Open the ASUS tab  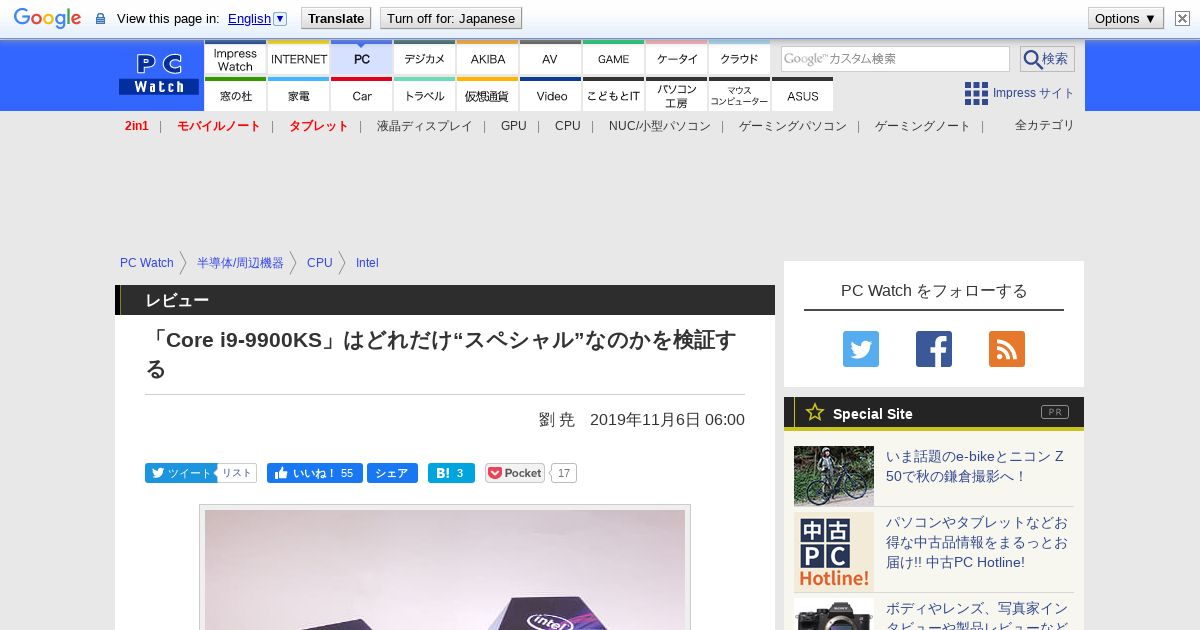[x=803, y=95]
